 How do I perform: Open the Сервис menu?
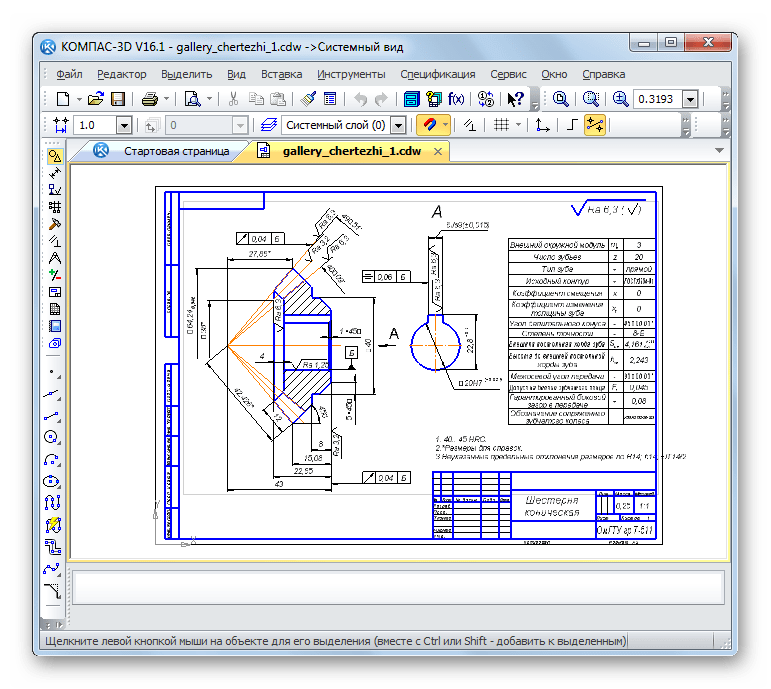[508, 74]
